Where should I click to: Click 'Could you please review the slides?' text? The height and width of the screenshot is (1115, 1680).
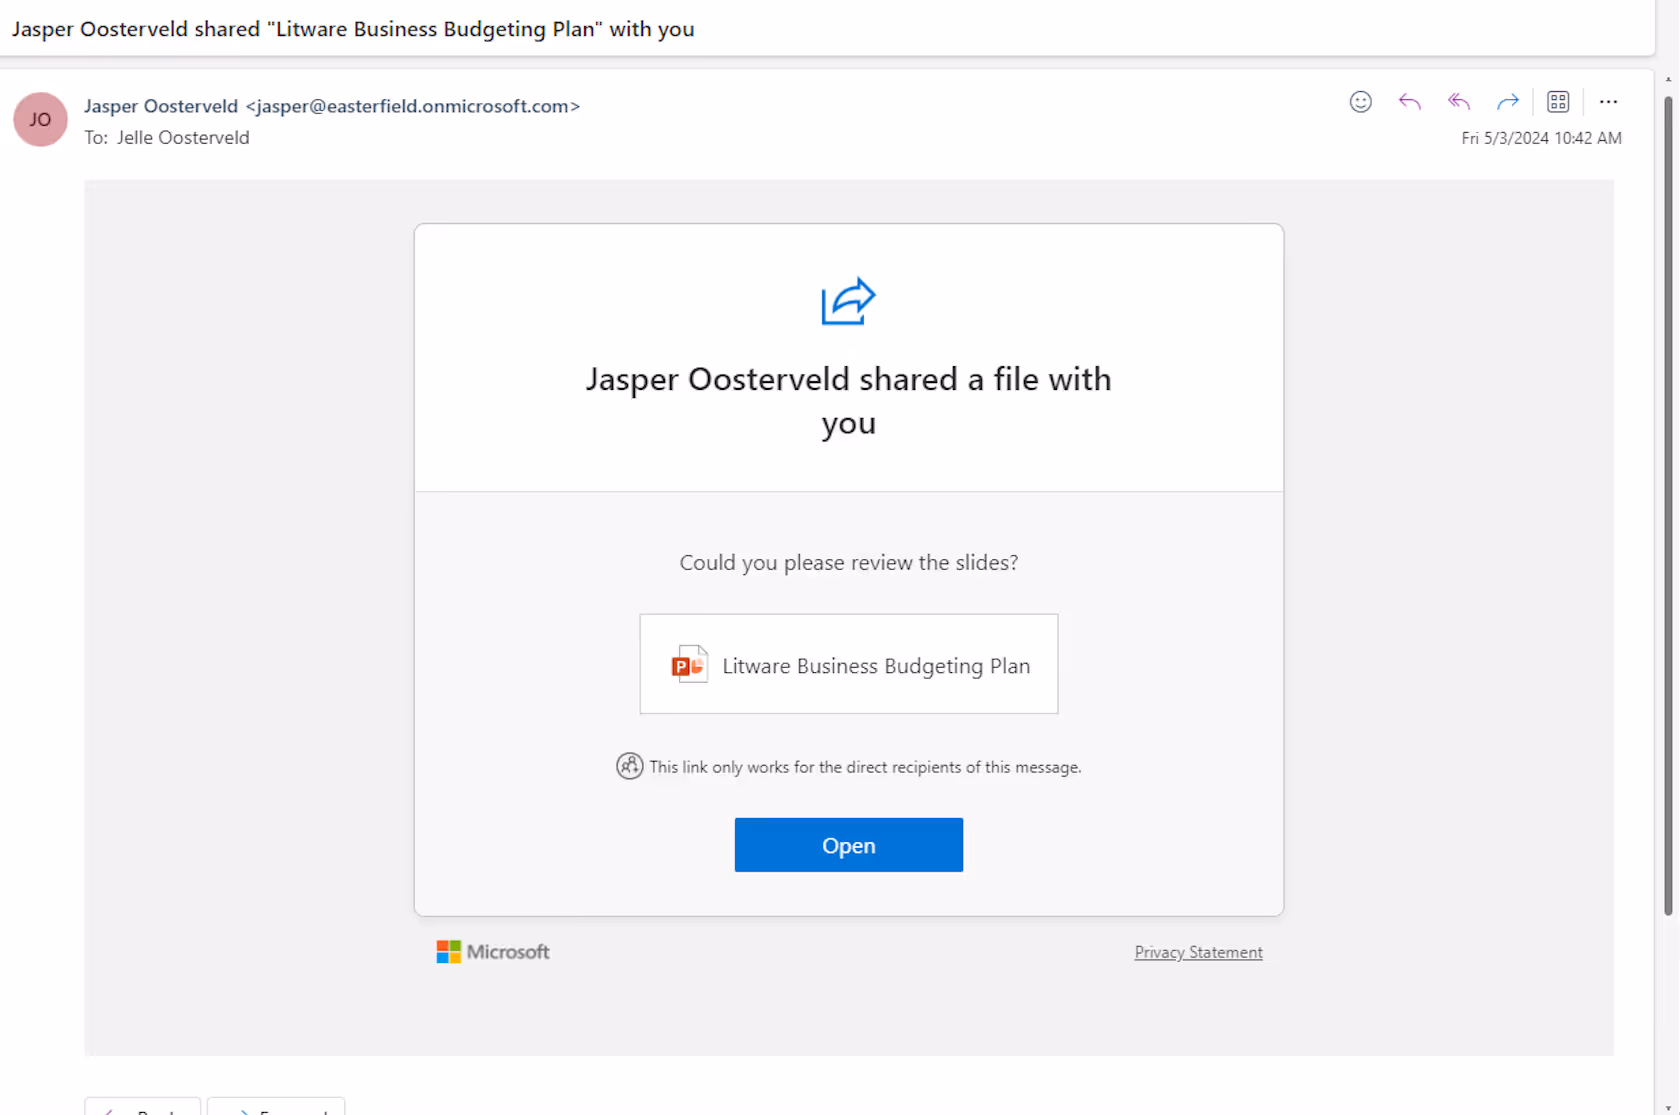[849, 562]
